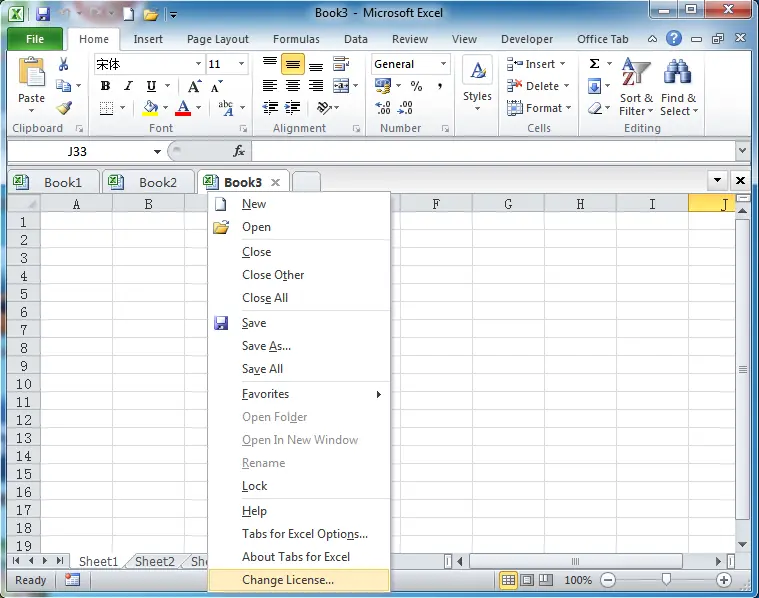Screen dimensions: 759x598
Task: Switch to Book1 workbook tab
Action: 54,182
